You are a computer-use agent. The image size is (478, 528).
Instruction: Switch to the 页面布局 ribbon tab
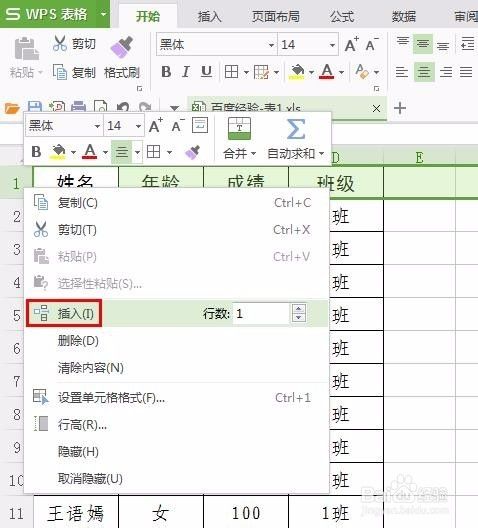276,16
